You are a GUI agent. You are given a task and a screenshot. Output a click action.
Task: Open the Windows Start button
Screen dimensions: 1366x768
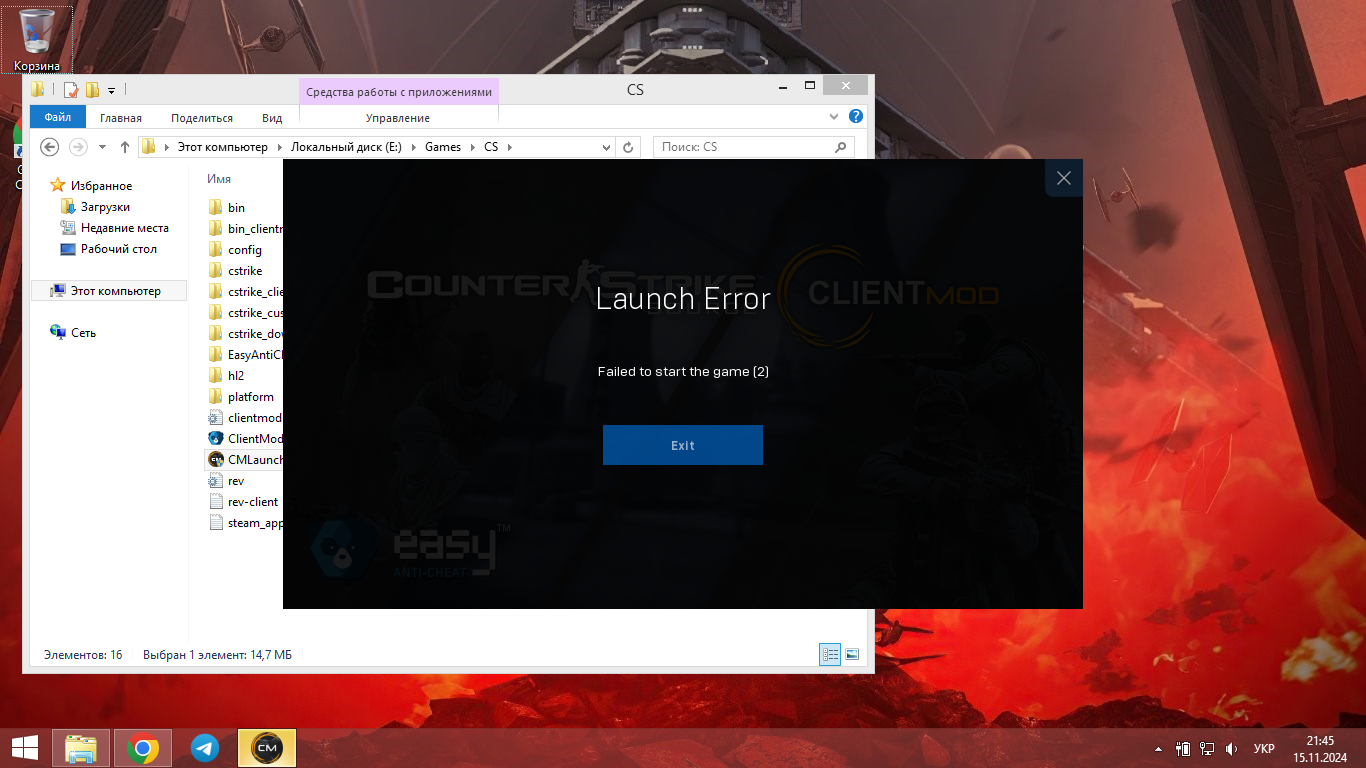pos(25,748)
